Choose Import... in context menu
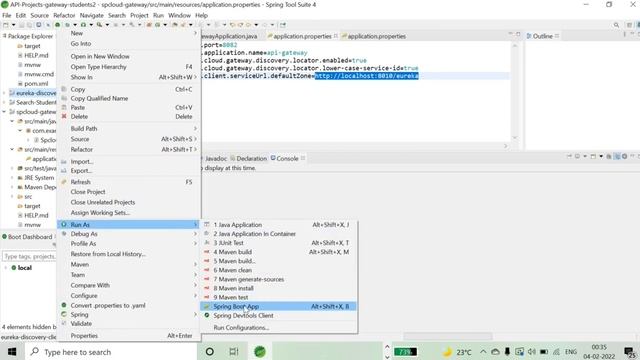Screen dimensions: 640x360 pos(129,161)
